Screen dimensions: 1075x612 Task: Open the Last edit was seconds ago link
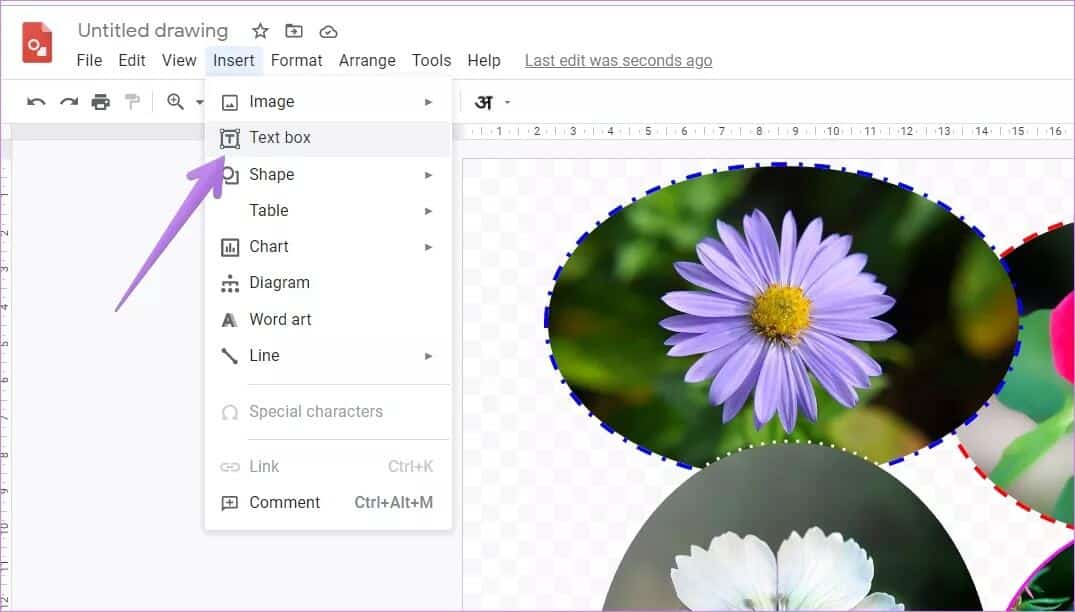[618, 60]
